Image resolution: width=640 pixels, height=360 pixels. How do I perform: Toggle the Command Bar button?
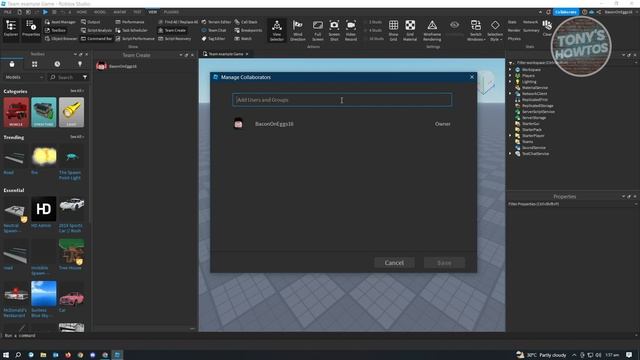click(96, 39)
